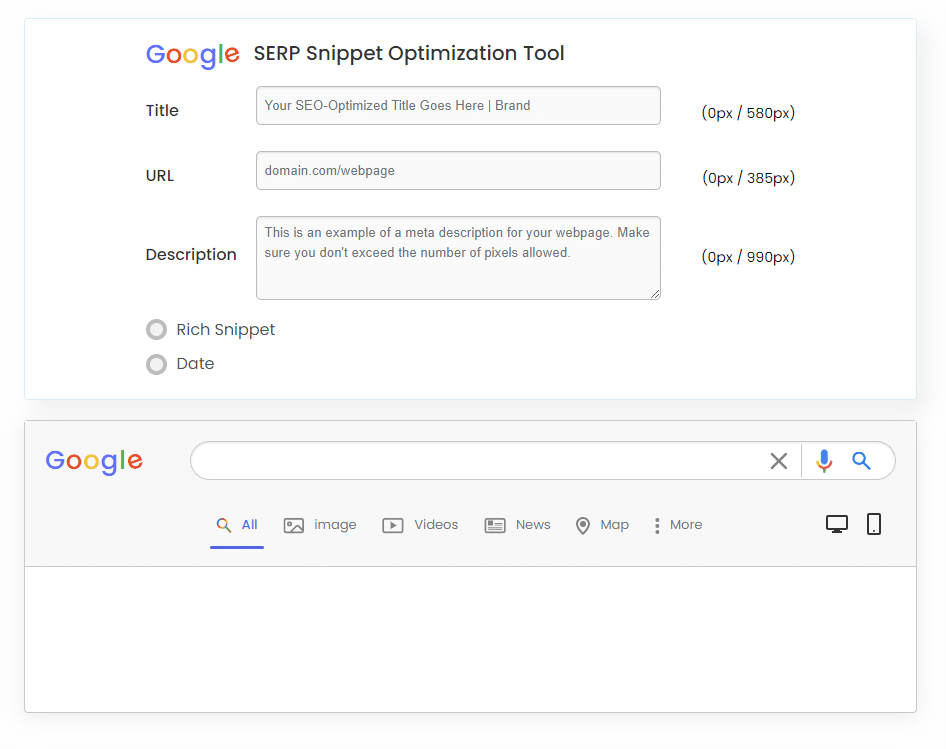
Task: Focus the Description text area
Action: pyautogui.click(x=459, y=258)
